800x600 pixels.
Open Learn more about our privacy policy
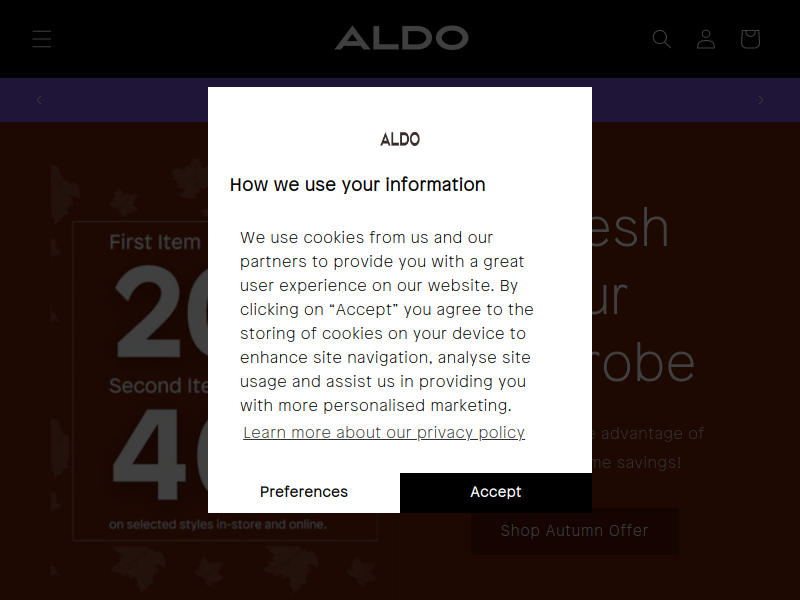pyautogui.click(x=384, y=433)
